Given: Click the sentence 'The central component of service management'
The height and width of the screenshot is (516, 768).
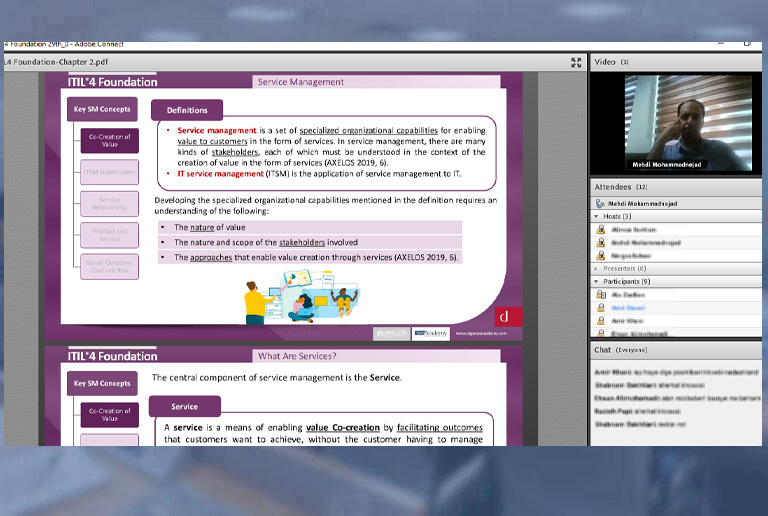Looking at the screenshot, I should click(x=277, y=377).
